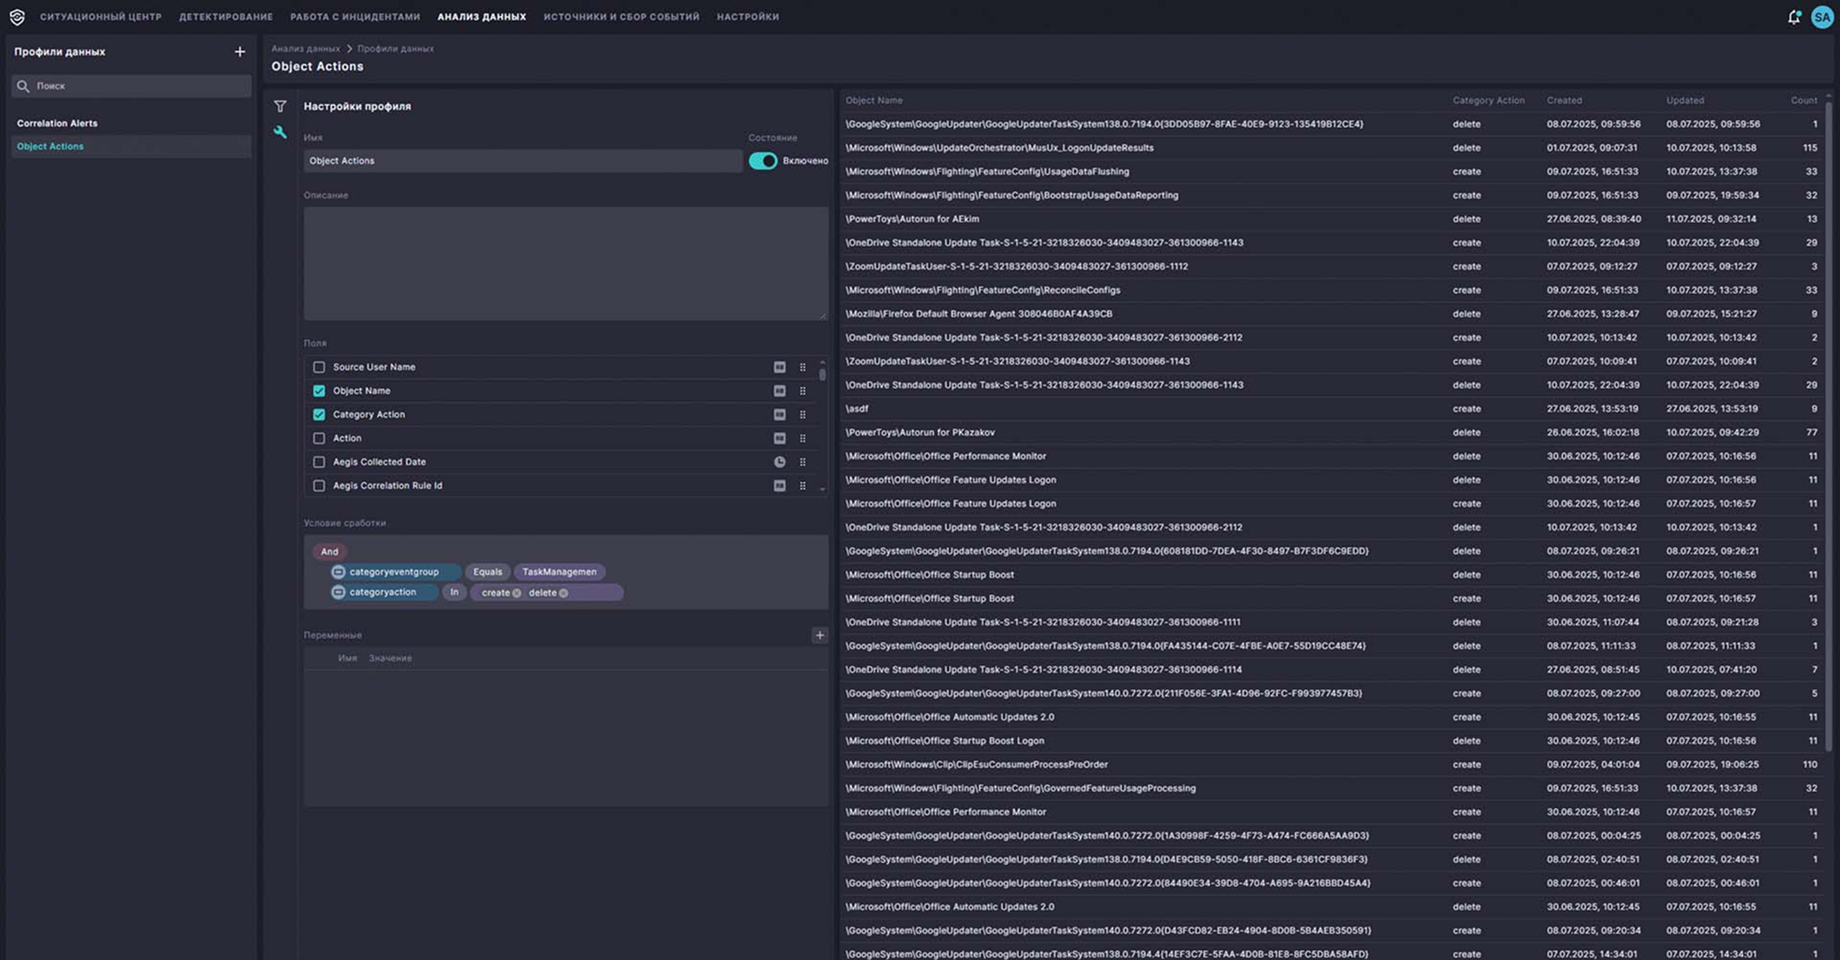Add a variable with the plus button
Viewport: 1840px width, 960px height.
coord(819,635)
